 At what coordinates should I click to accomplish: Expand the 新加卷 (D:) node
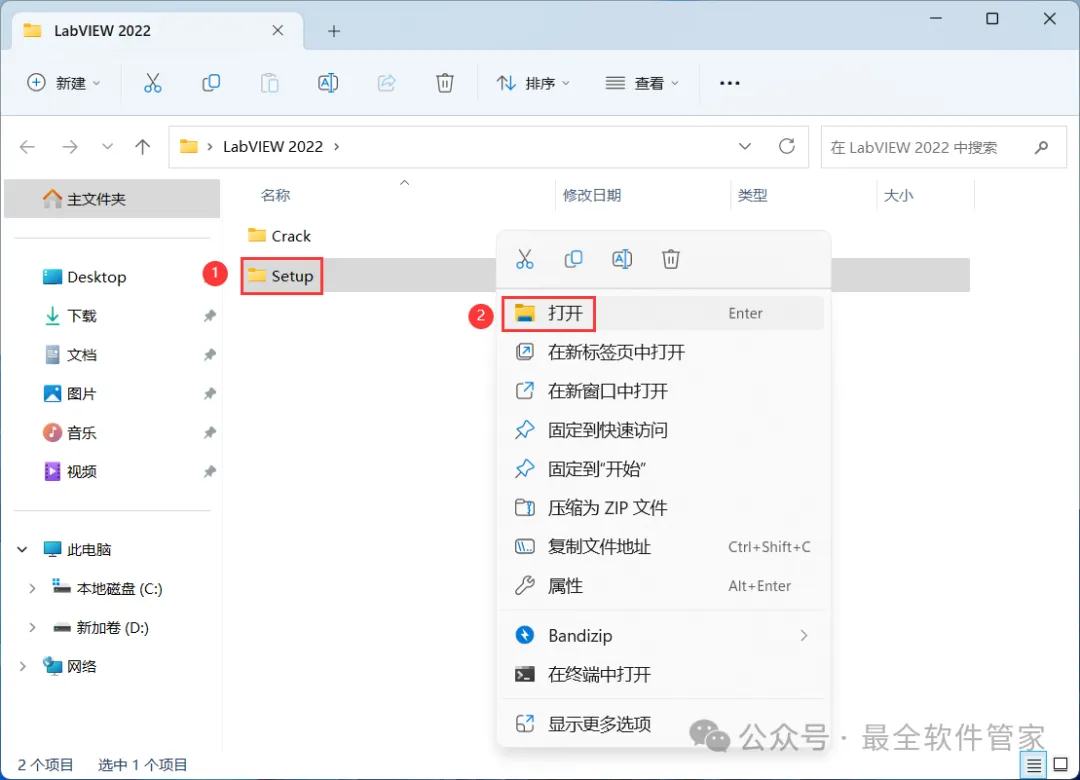tap(32, 627)
